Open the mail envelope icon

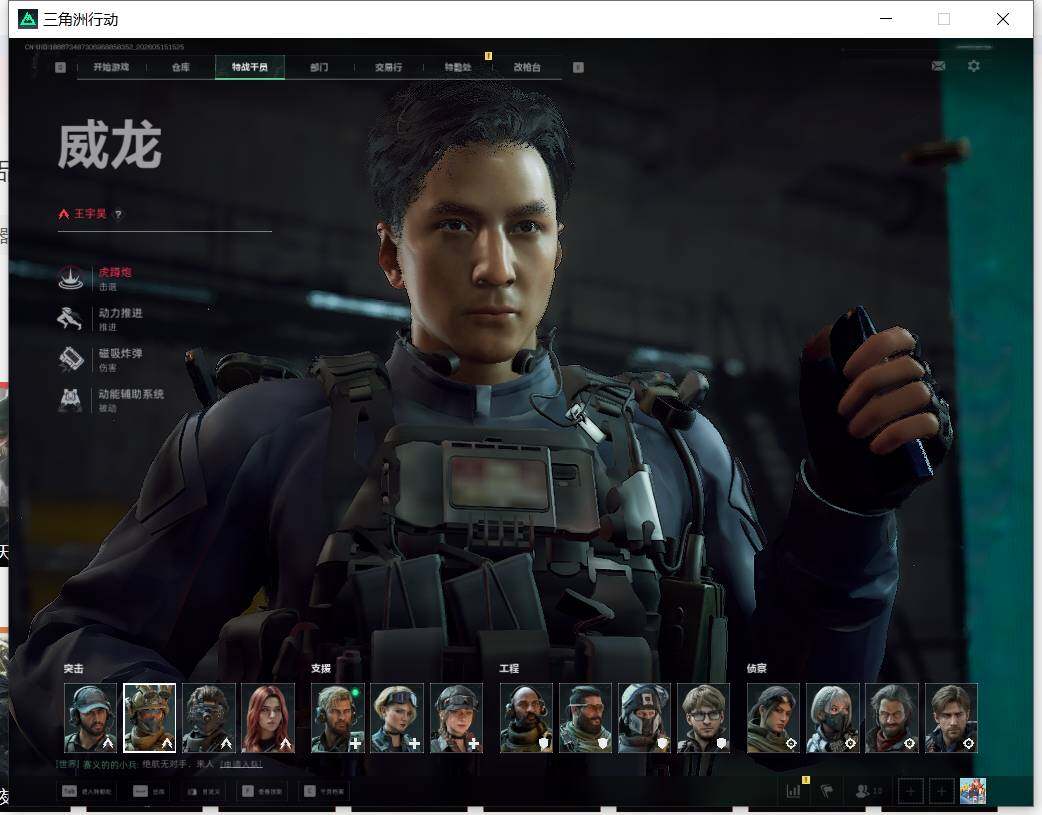pyautogui.click(x=938, y=66)
